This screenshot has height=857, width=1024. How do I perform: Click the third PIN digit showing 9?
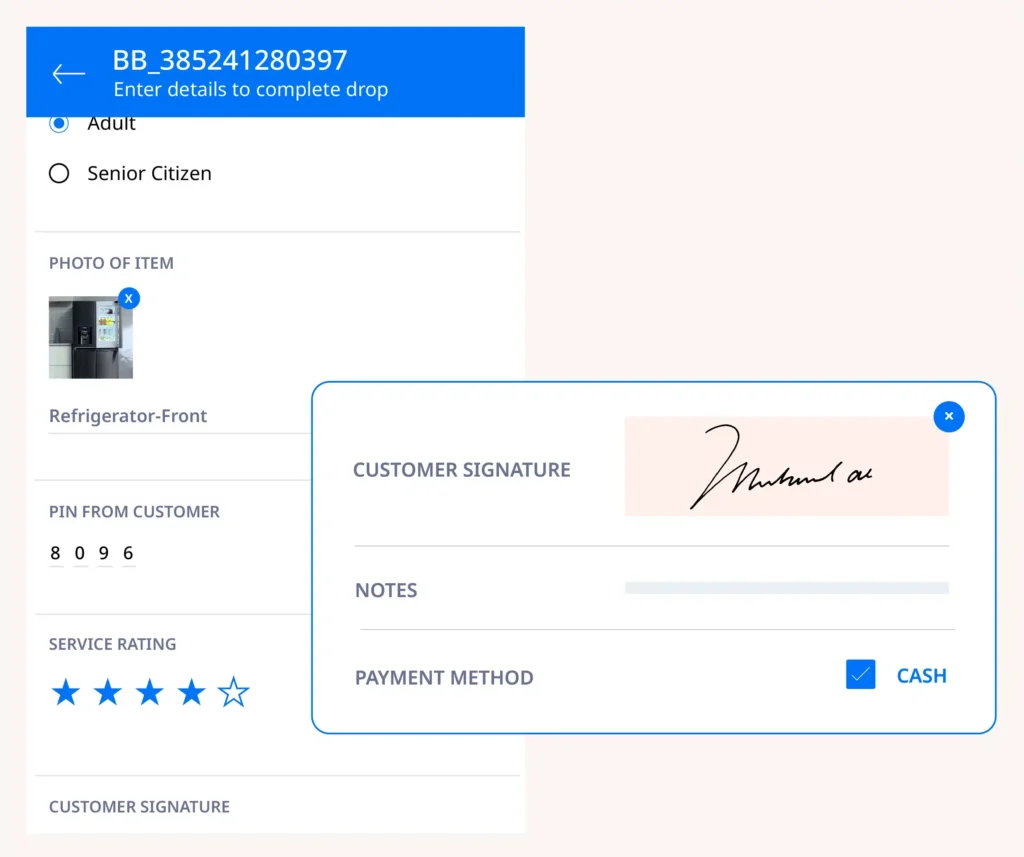pyautogui.click(x=104, y=554)
